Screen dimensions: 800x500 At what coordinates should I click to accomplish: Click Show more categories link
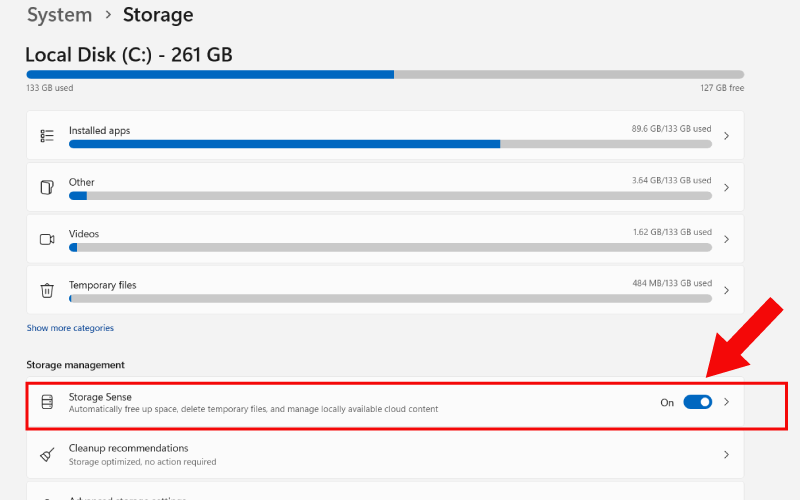(x=70, y=328)
